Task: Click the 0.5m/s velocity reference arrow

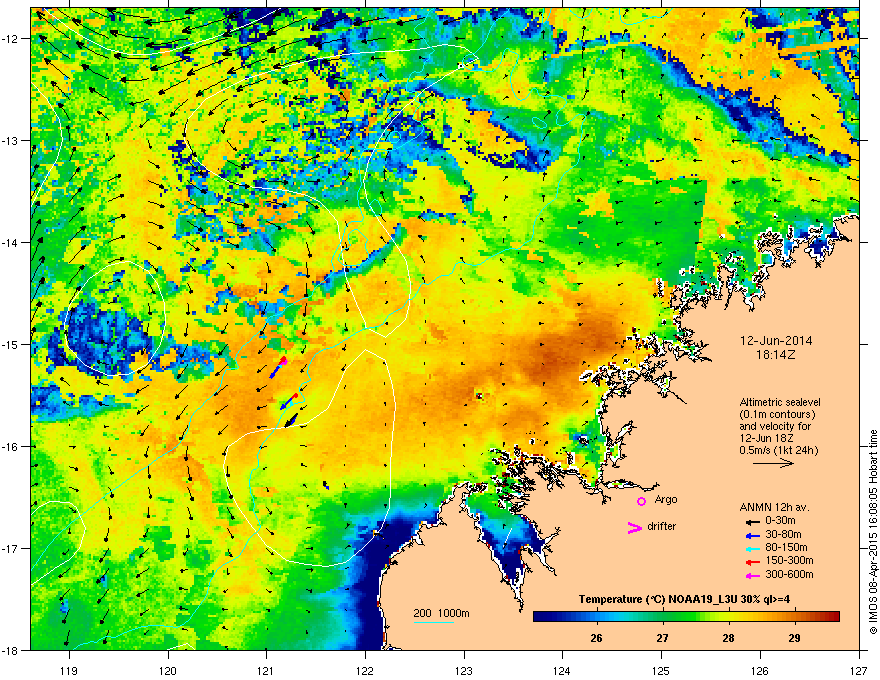Action: point(773,463)
